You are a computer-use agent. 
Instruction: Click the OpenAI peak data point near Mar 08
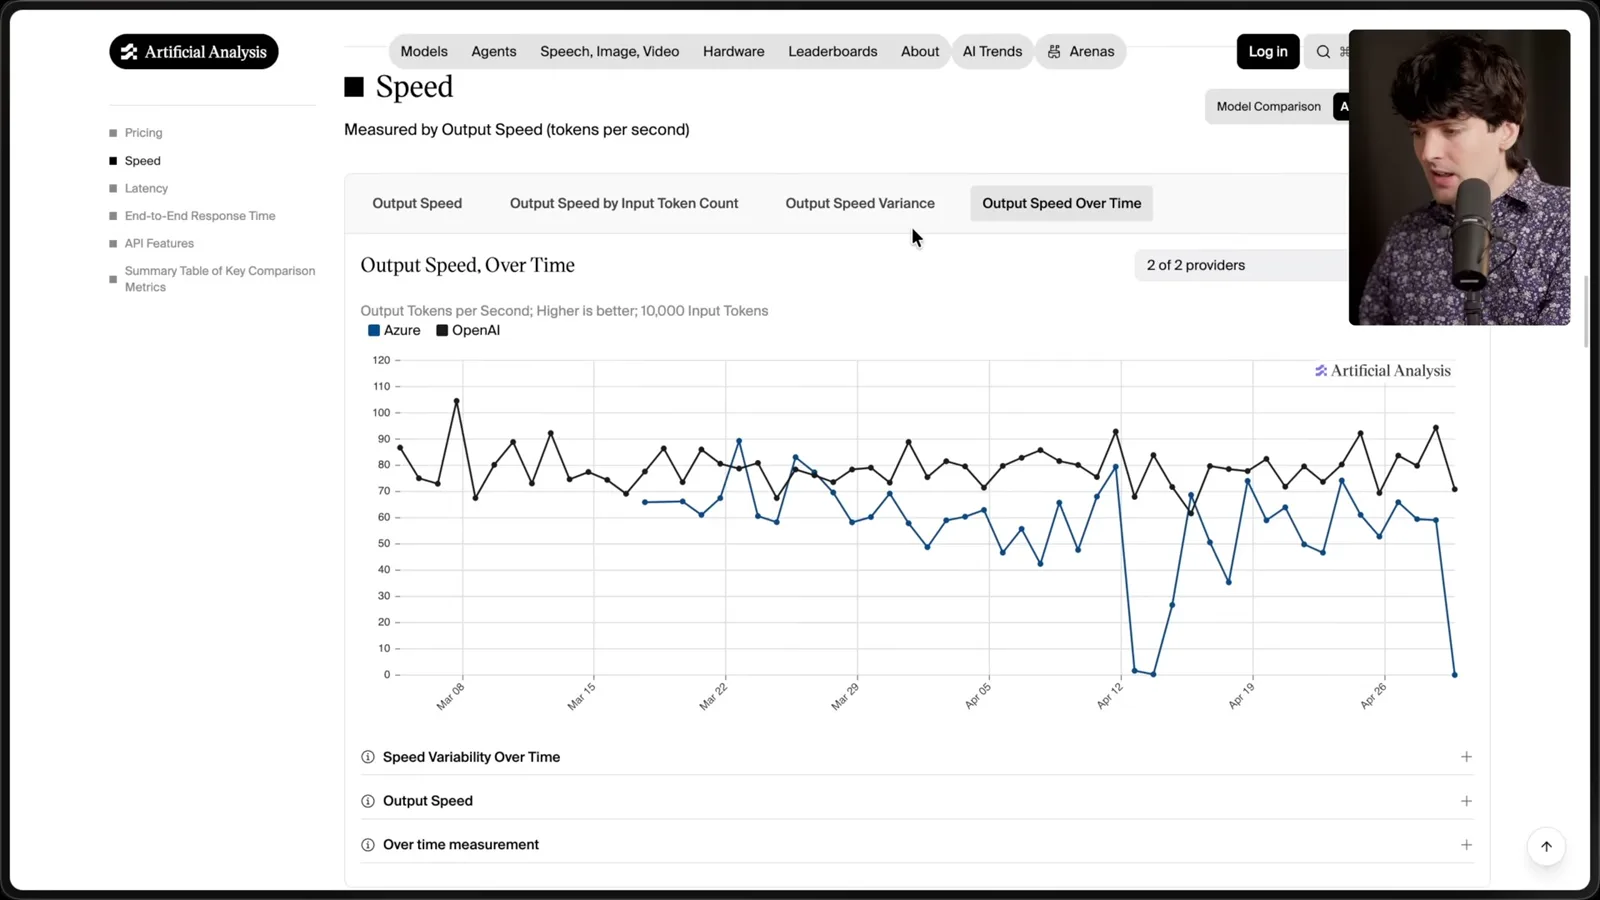457,401
